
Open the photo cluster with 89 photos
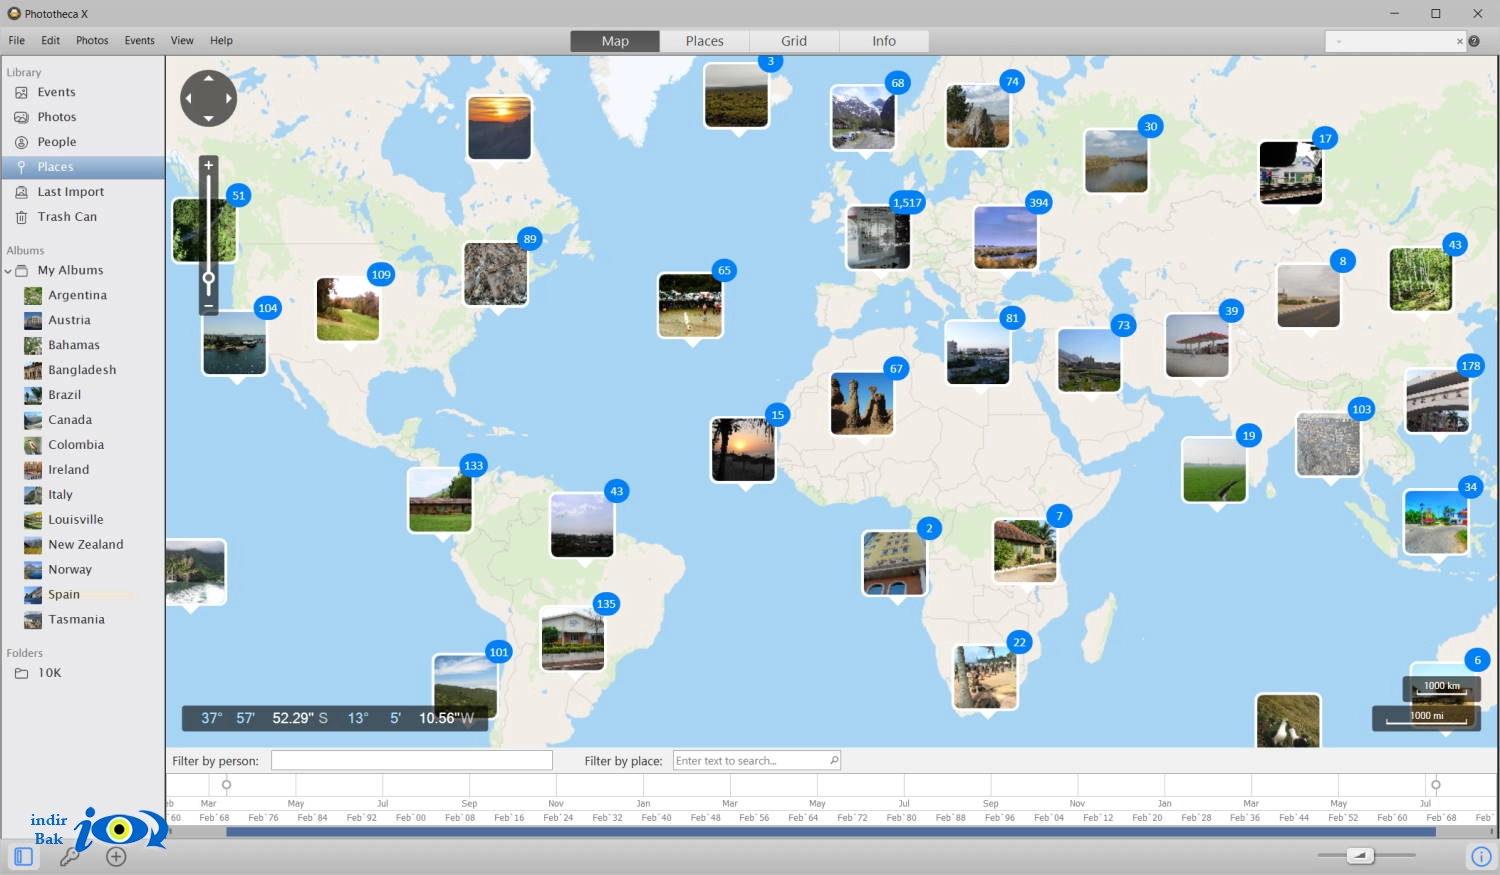tap(496, 273)
